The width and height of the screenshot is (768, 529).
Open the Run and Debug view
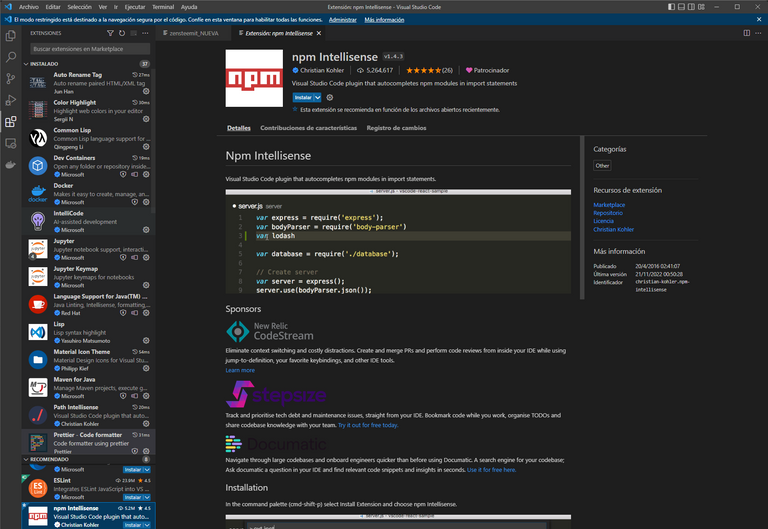(10, 100)
